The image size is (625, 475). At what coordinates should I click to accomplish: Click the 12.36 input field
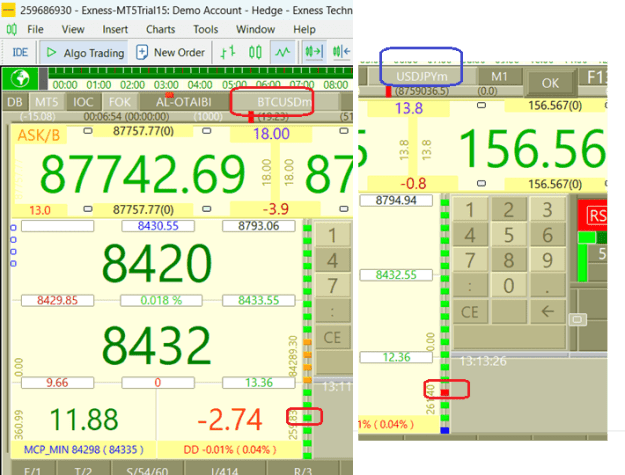pos(396,357)
